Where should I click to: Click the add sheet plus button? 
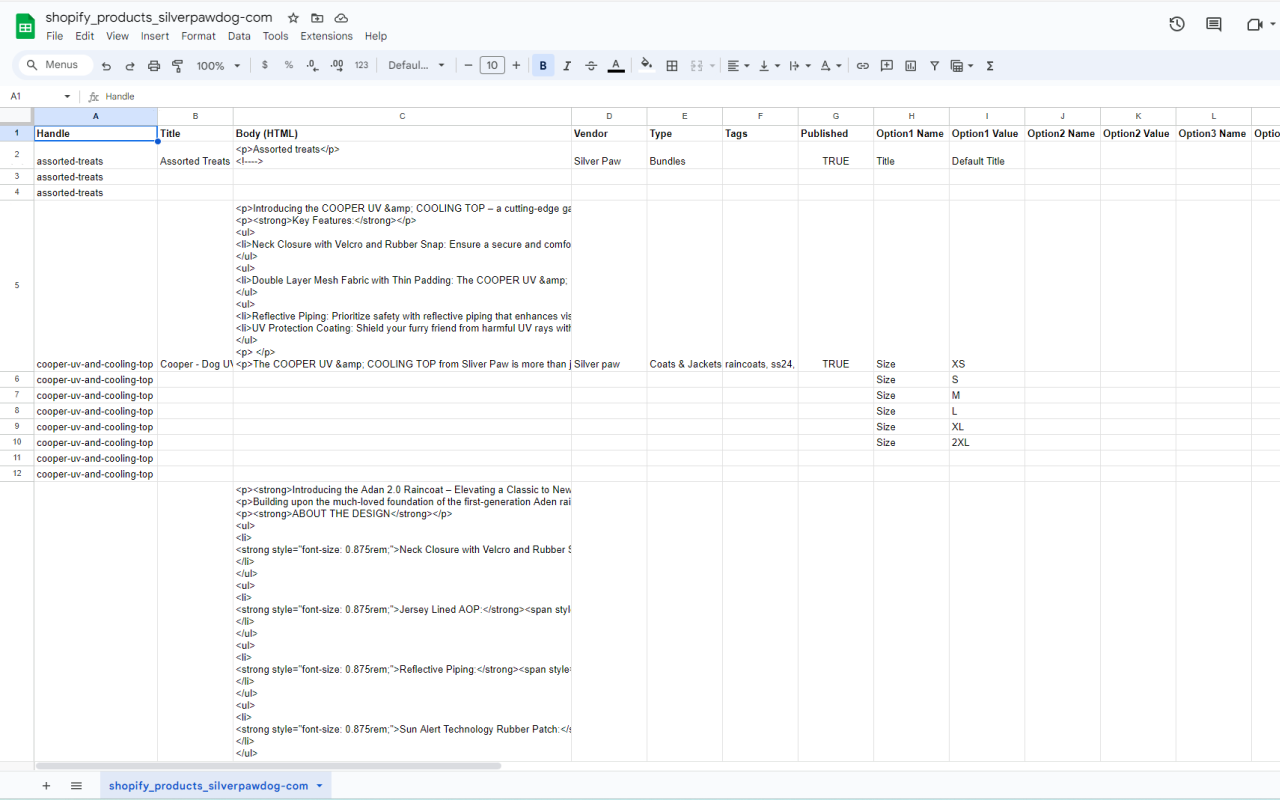[x=46, y=786]
